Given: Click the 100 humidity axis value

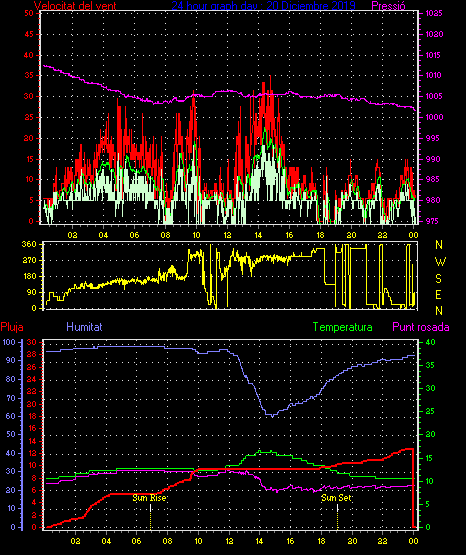Looking at the screenshot, I should [x=9, y=342].
